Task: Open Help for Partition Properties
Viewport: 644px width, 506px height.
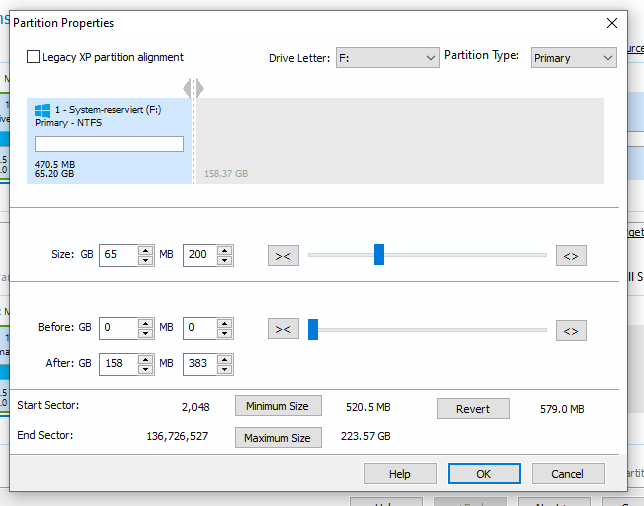Action: (400, 474)
